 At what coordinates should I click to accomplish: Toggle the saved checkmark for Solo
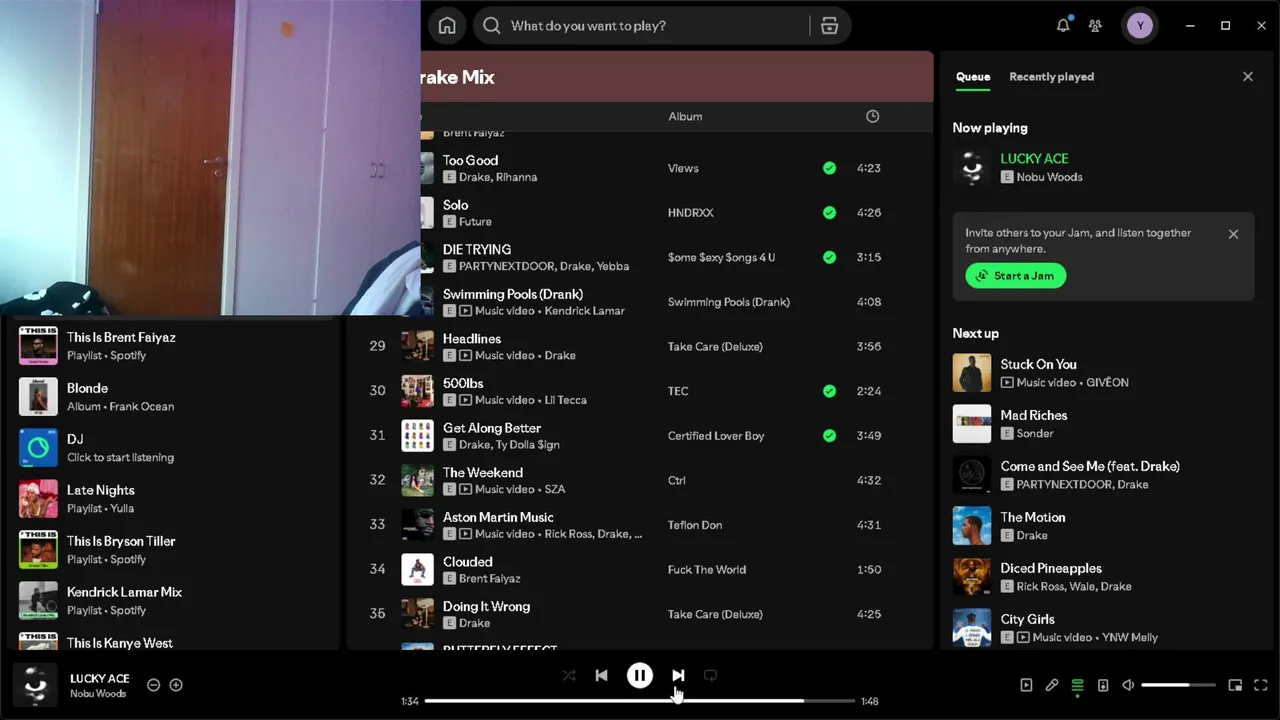point(829,213)
